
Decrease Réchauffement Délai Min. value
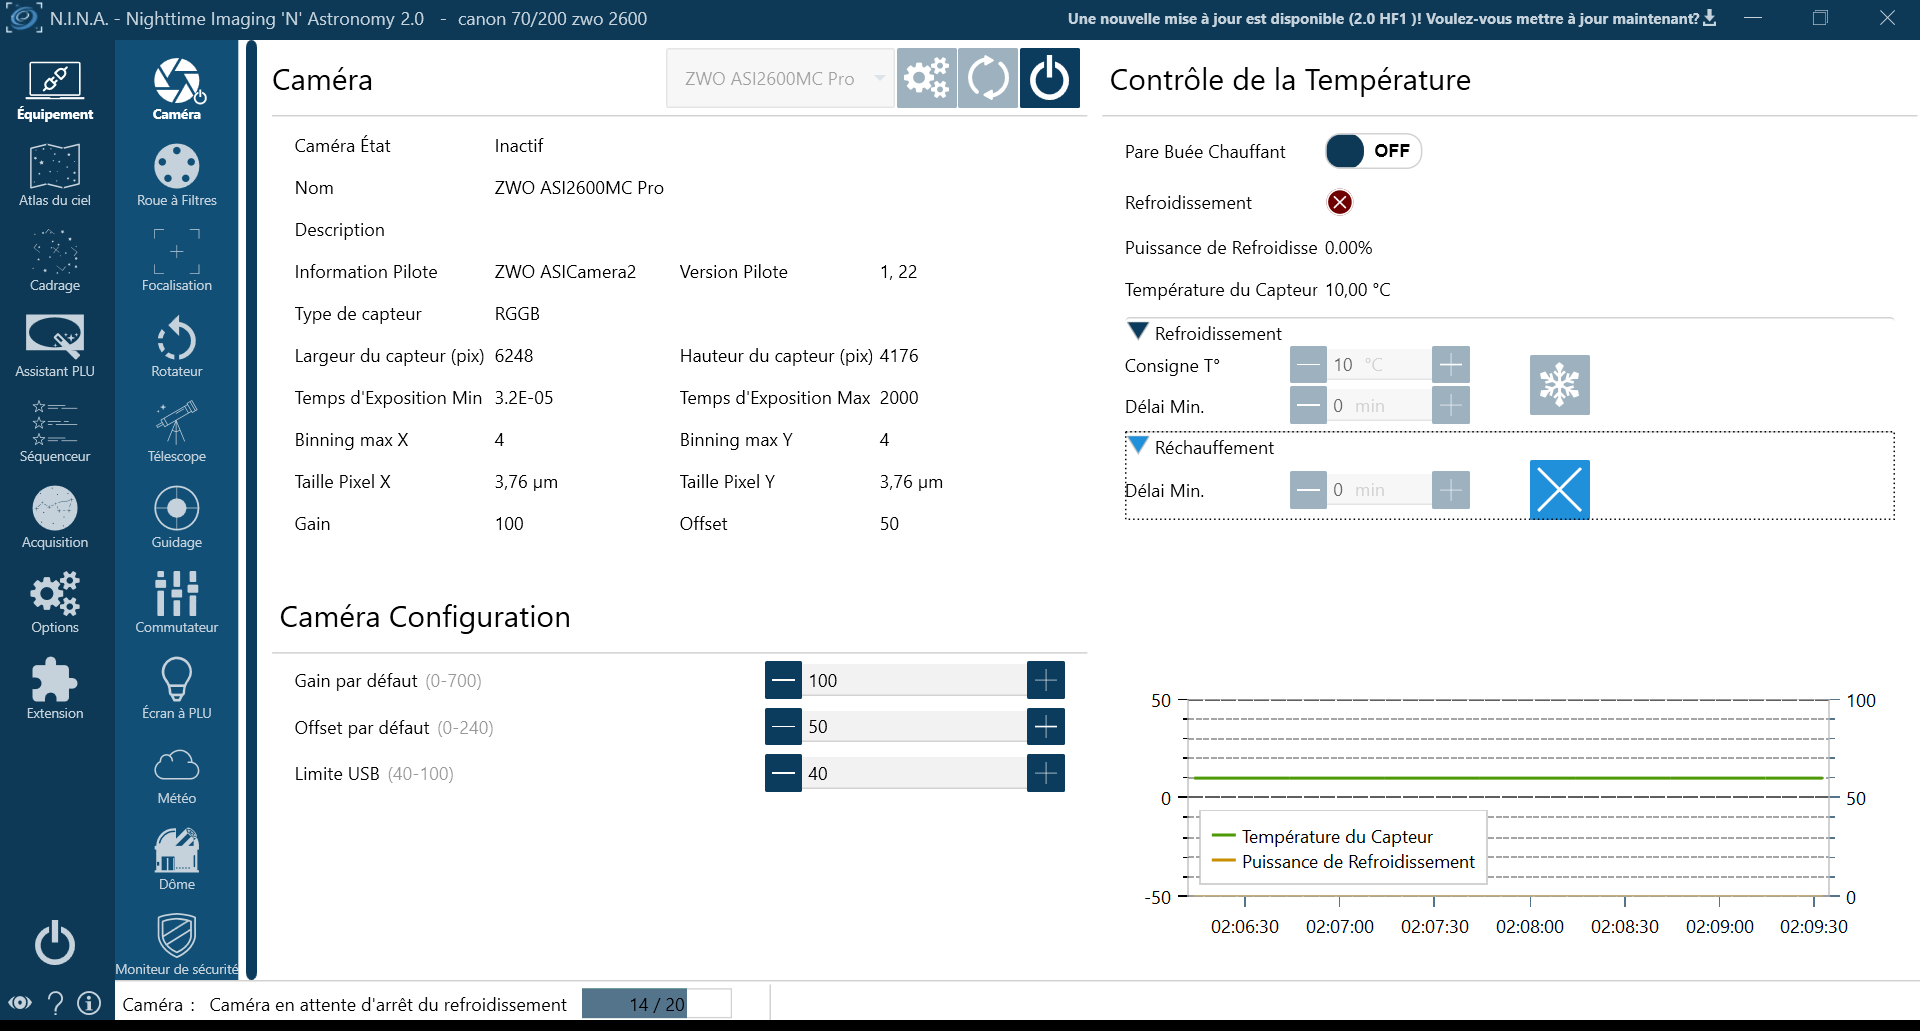(1308, 490)
